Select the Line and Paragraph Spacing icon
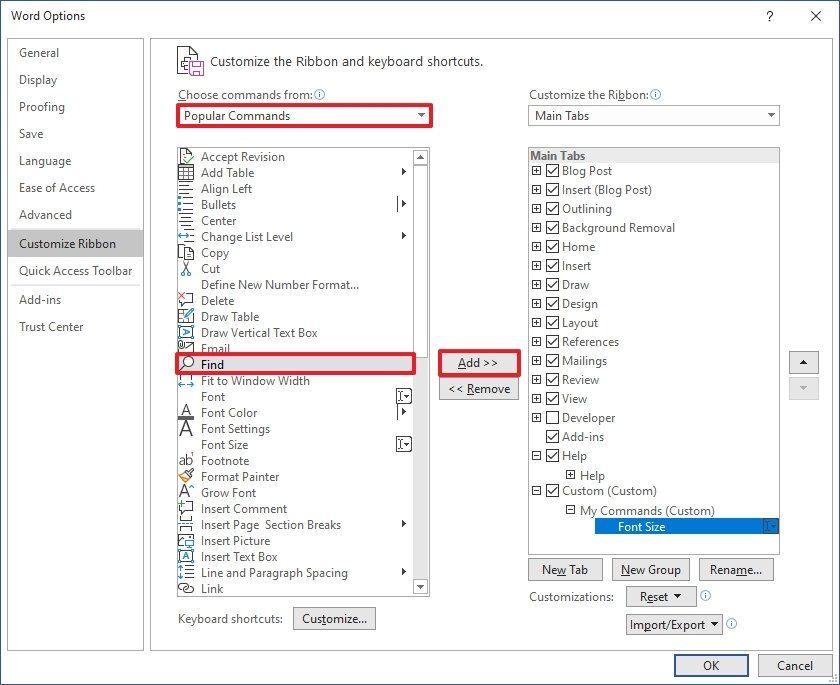The image size is (840, 685). [186, 573]
